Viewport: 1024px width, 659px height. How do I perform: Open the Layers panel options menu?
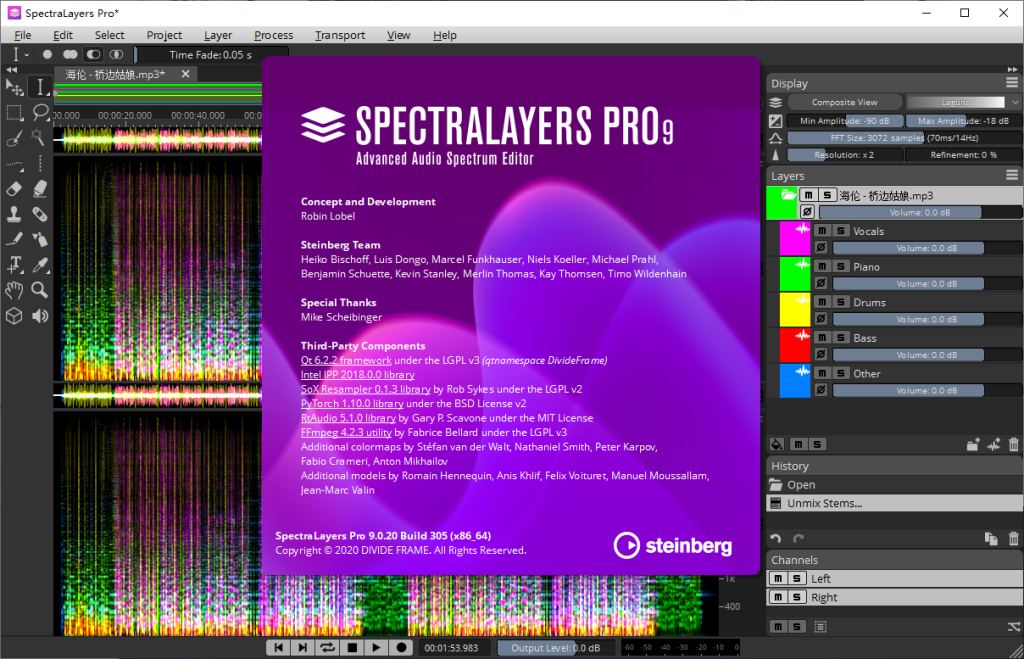pyautogui.click(x=1012, y=174)
